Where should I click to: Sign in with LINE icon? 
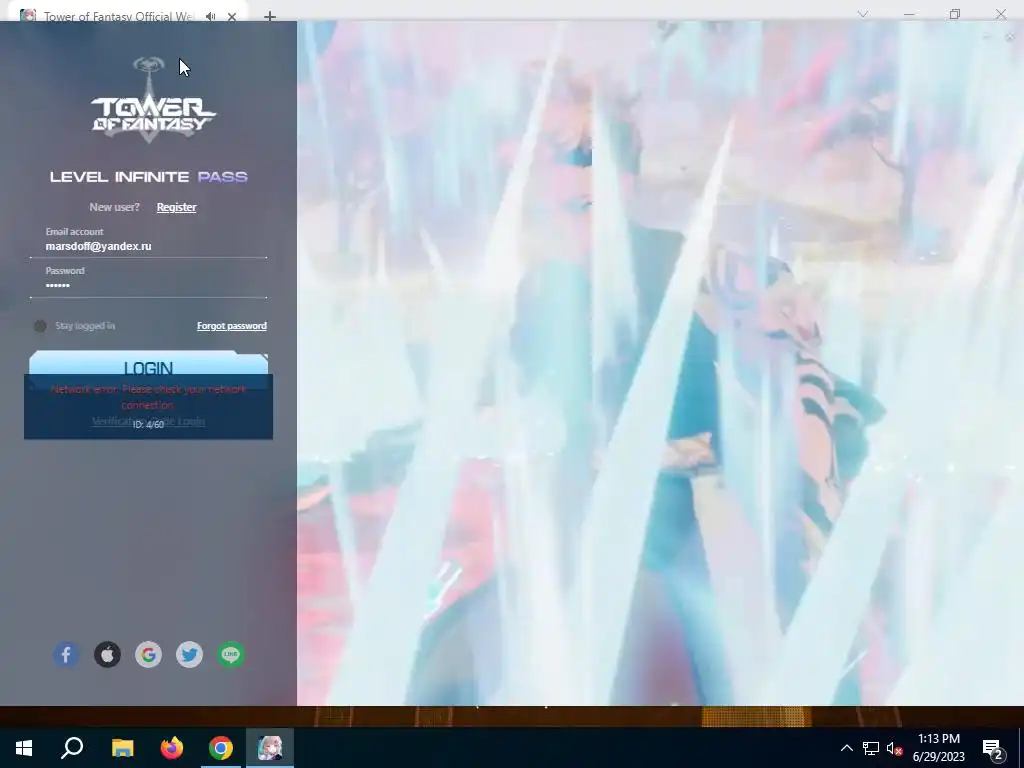click(x=231, y=654)
